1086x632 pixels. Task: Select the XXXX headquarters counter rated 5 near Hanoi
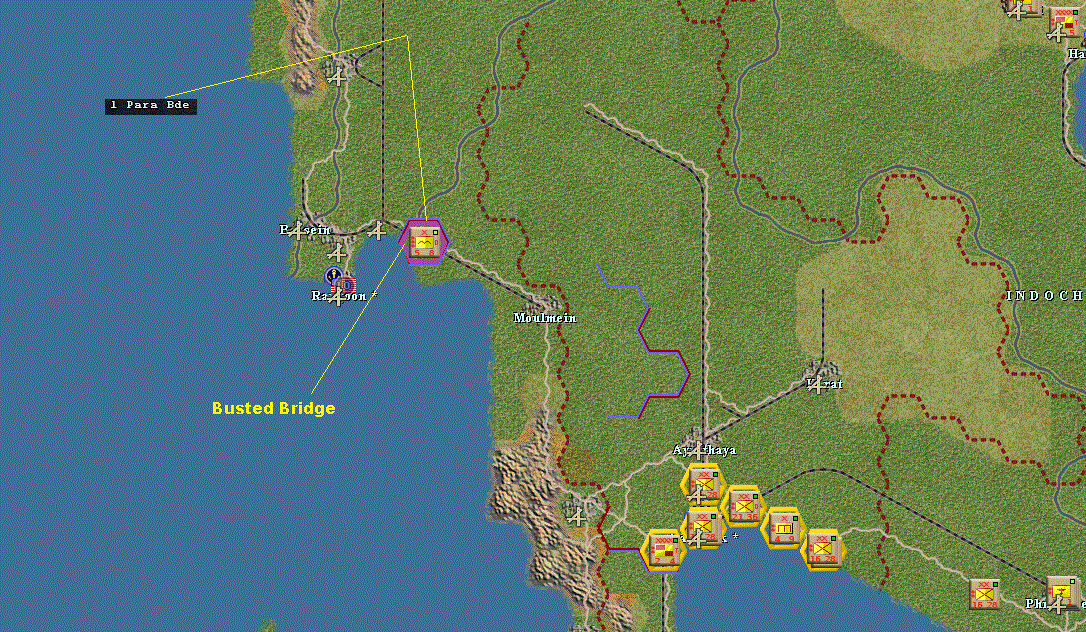point(1064,23)
